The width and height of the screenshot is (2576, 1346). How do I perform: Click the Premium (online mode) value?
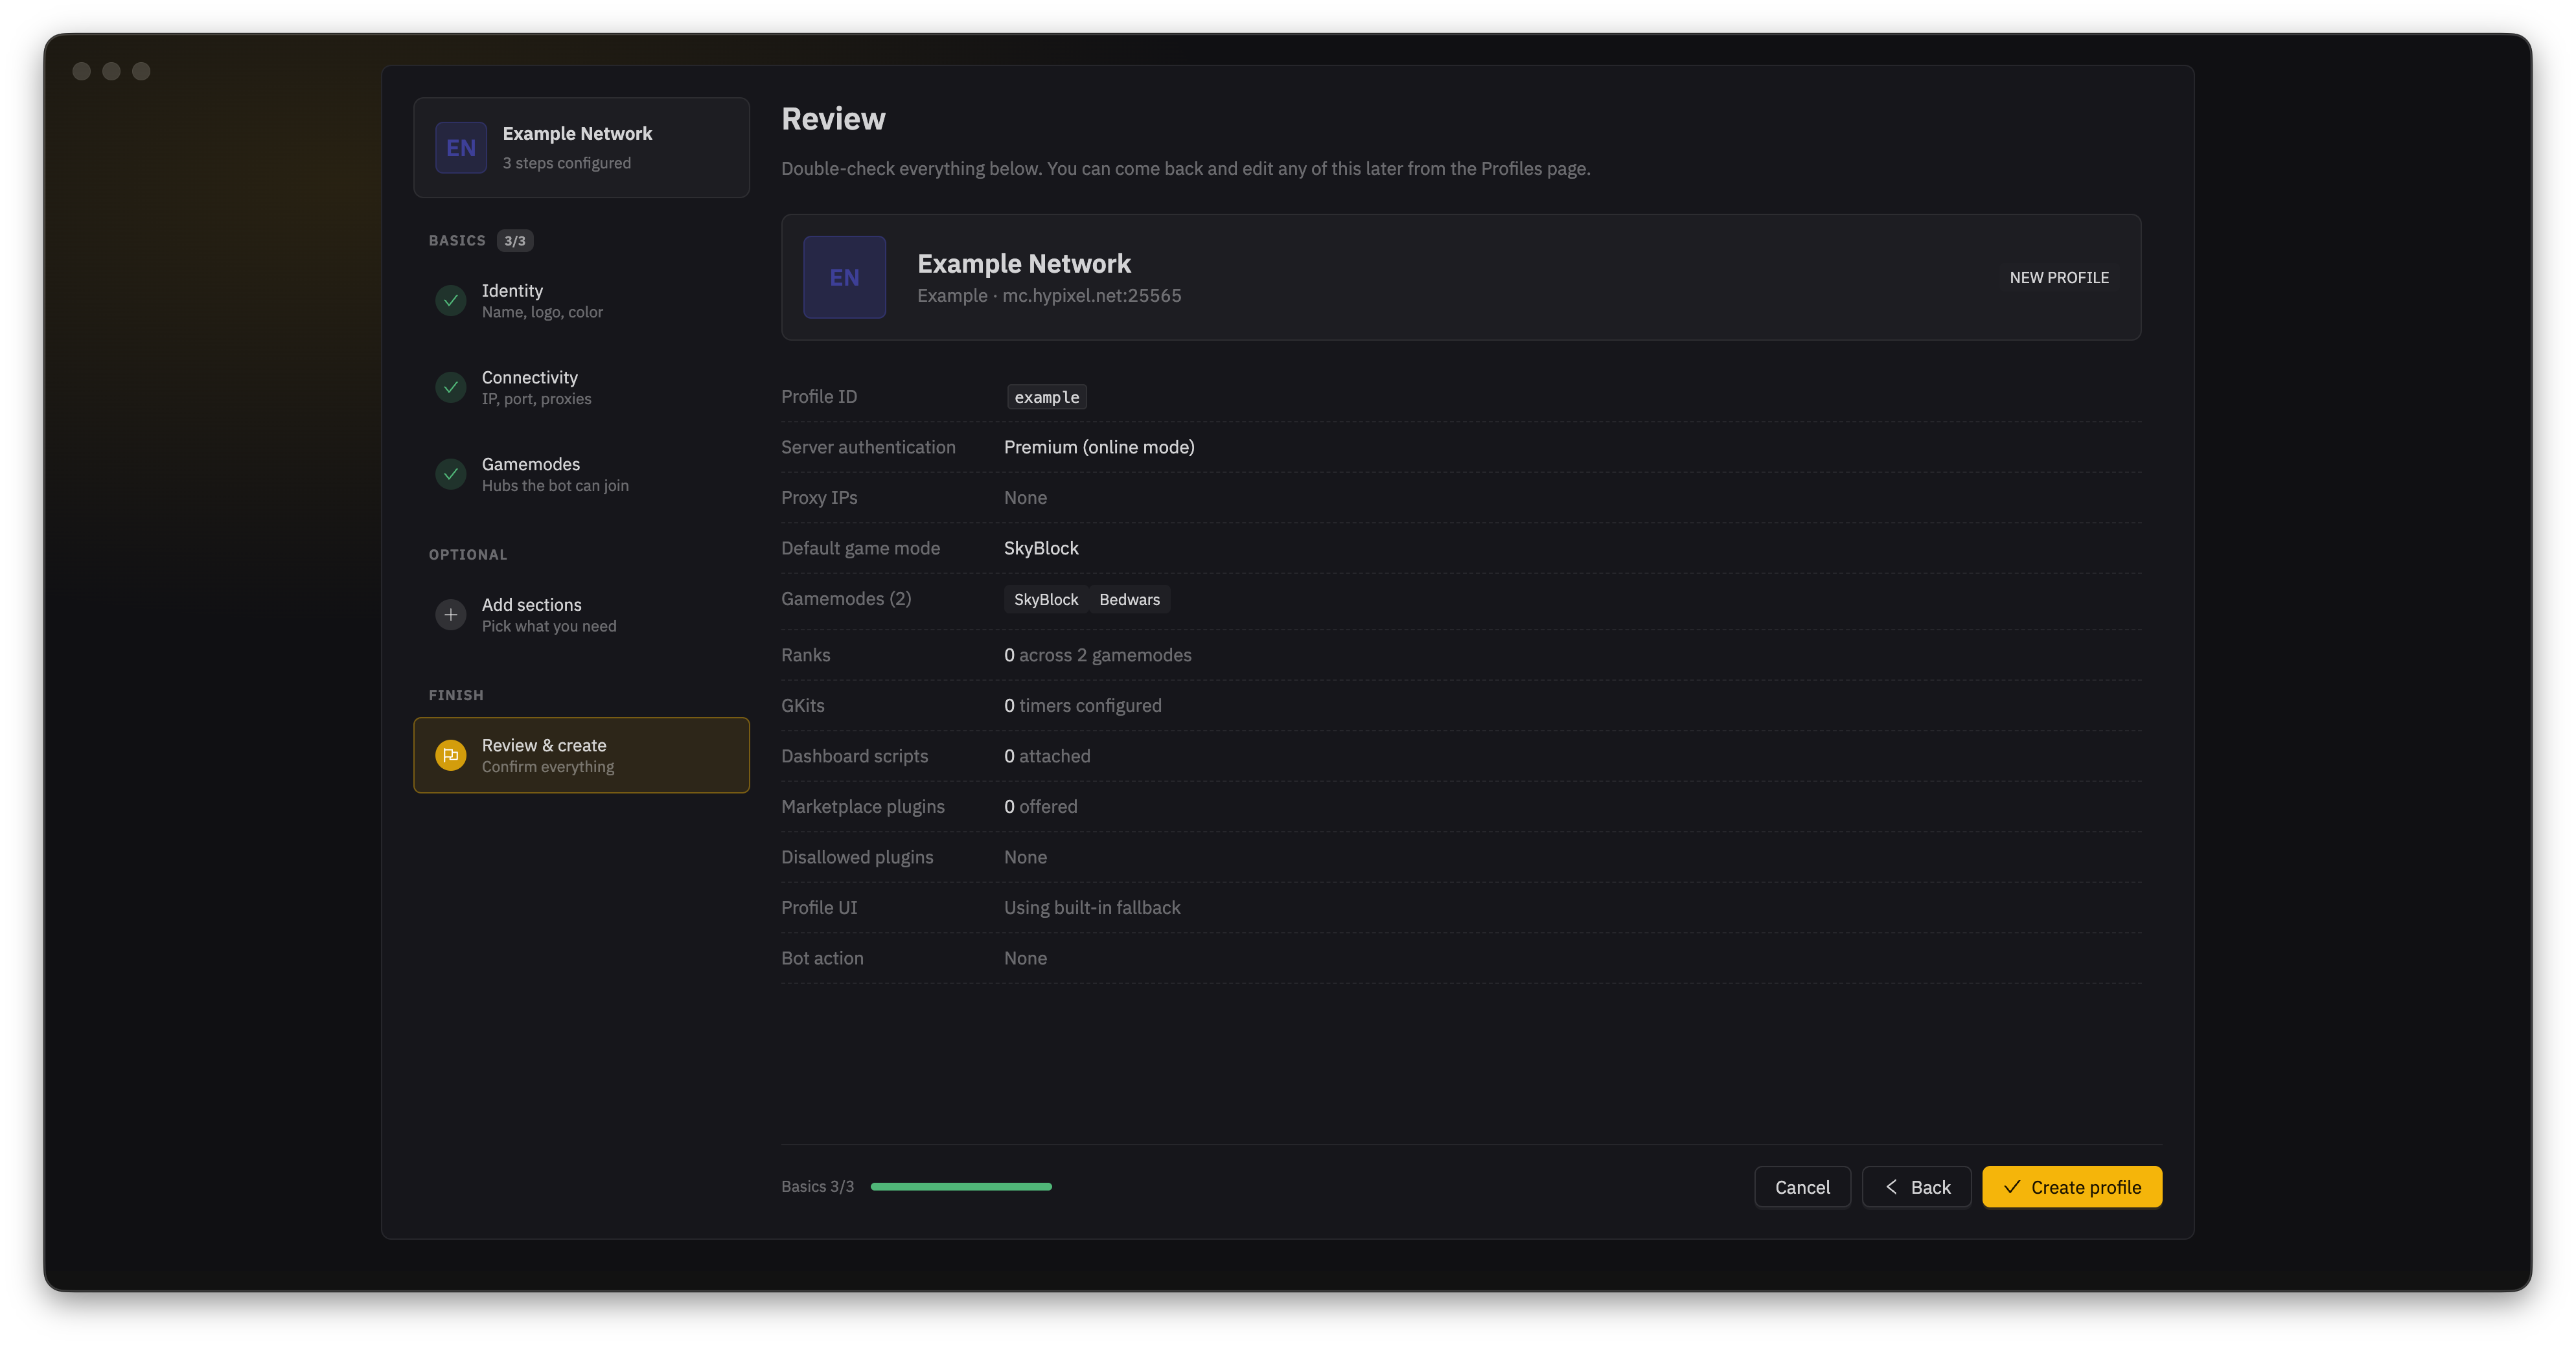click(x=1099, y=447)
